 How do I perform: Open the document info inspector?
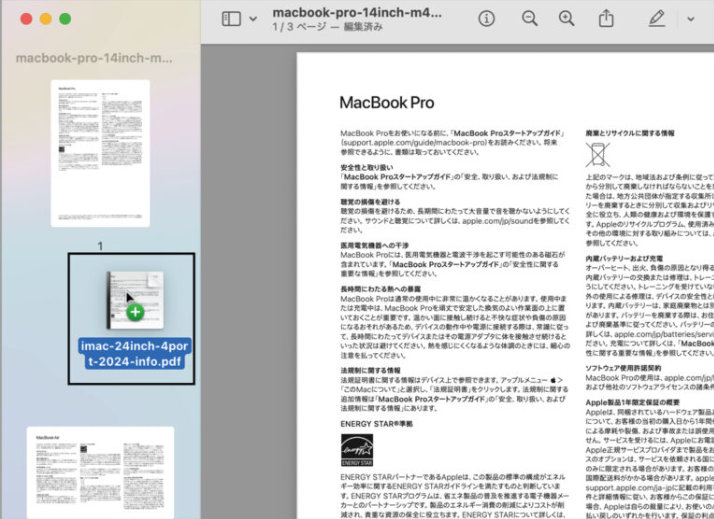pyautogui.click(x=486, y=19)
